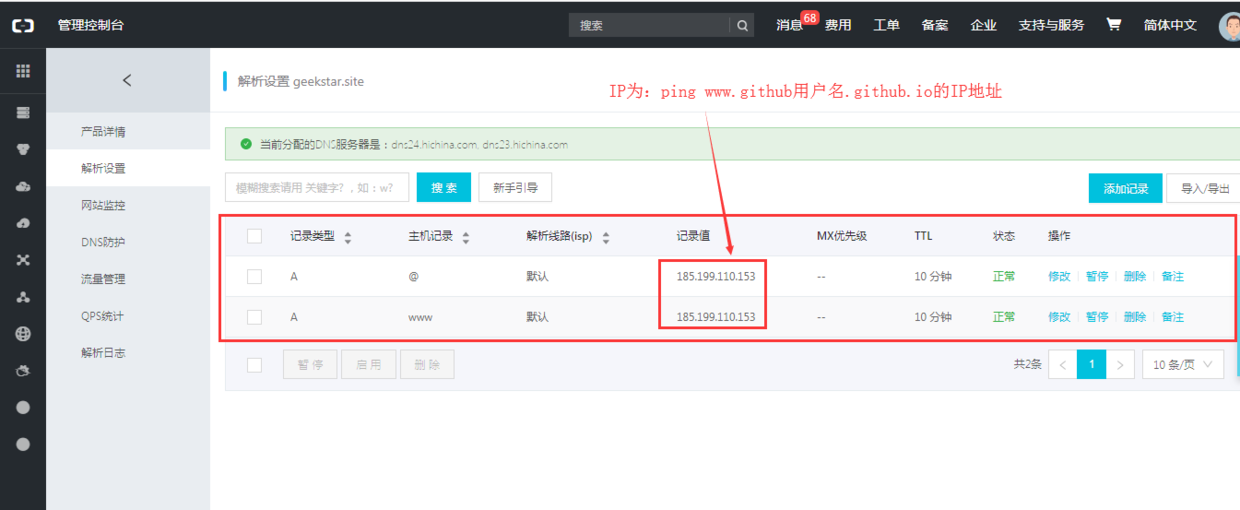The image size is (1240, 510).
Task: Select 解析设置 in side menu
Action: (128, 169)
